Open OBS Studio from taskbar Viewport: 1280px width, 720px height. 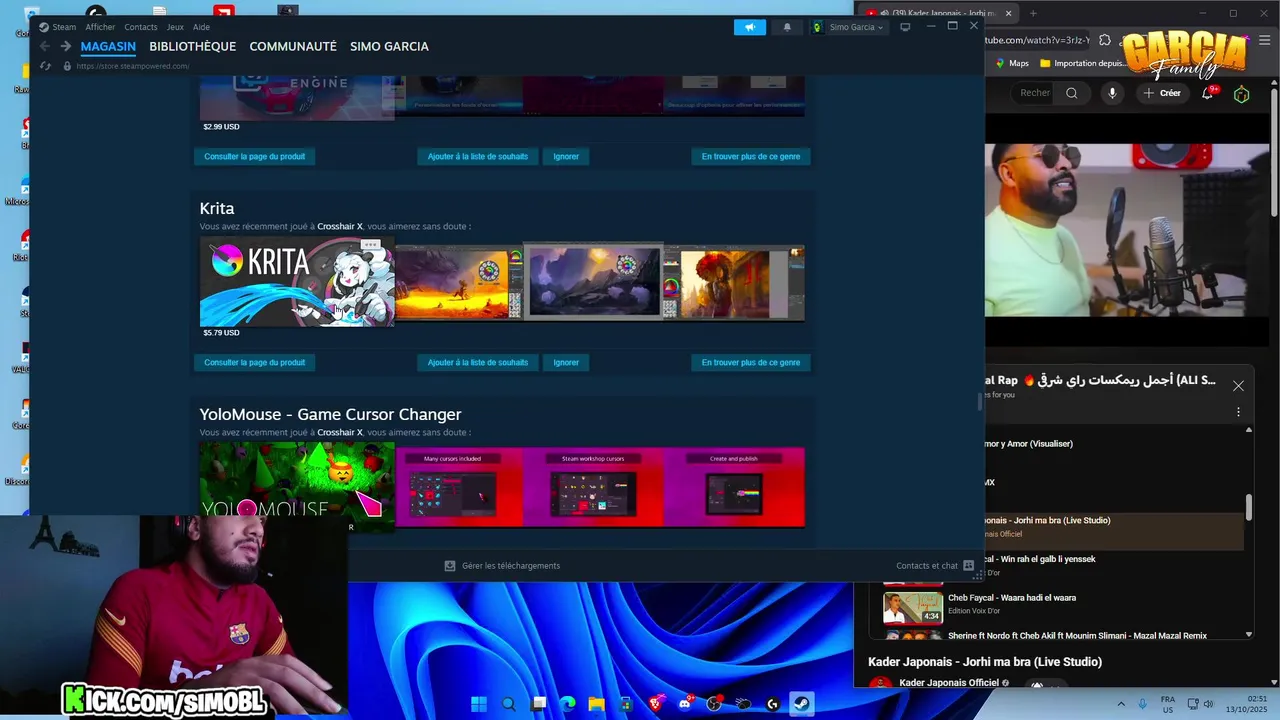coord(714,704)
